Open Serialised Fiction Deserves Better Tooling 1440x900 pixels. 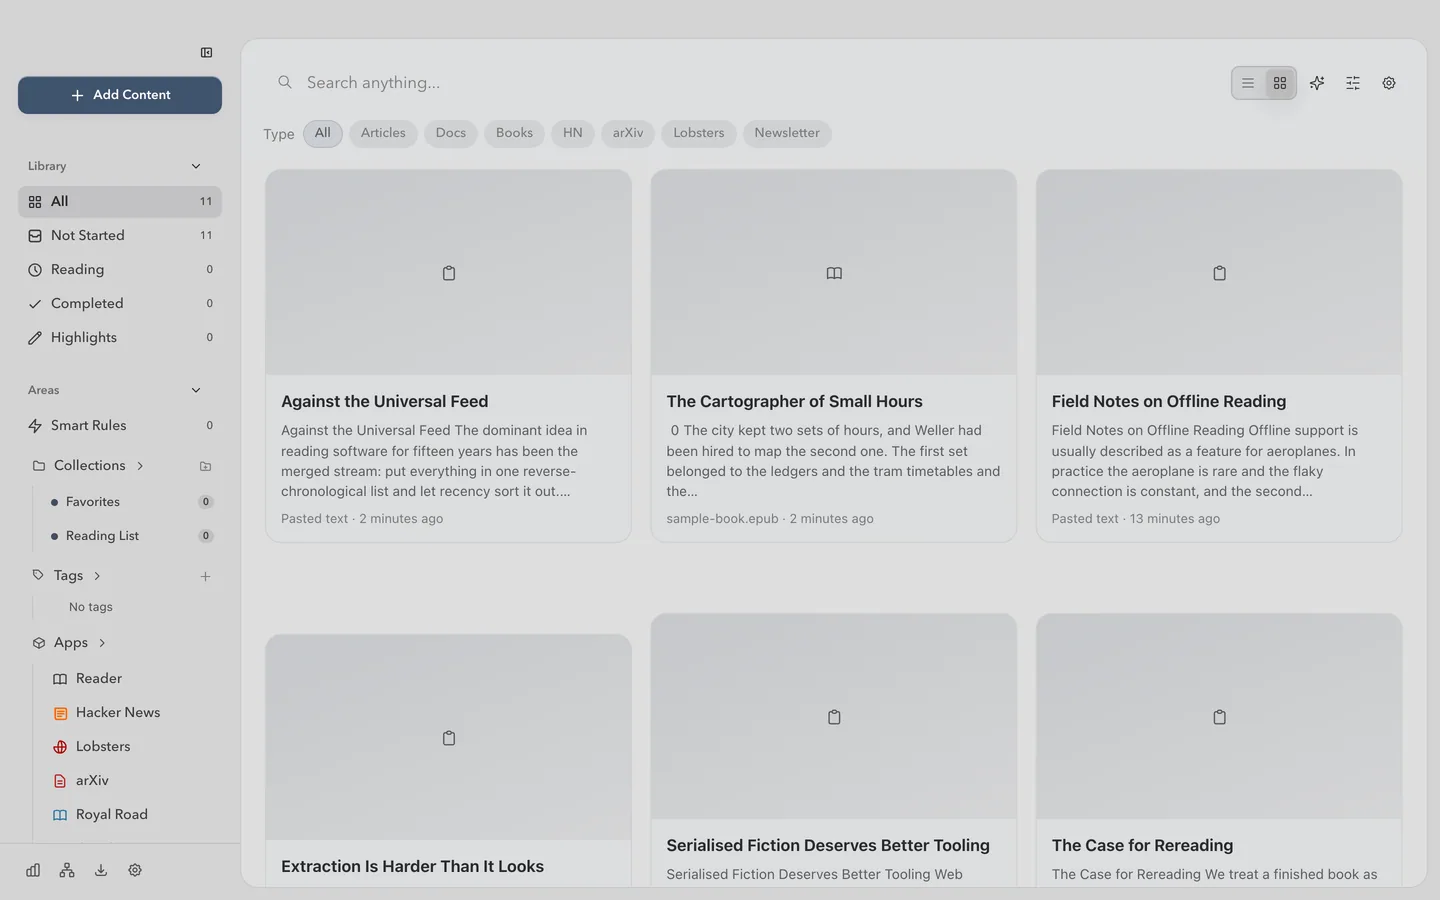[x=834, y=750]
